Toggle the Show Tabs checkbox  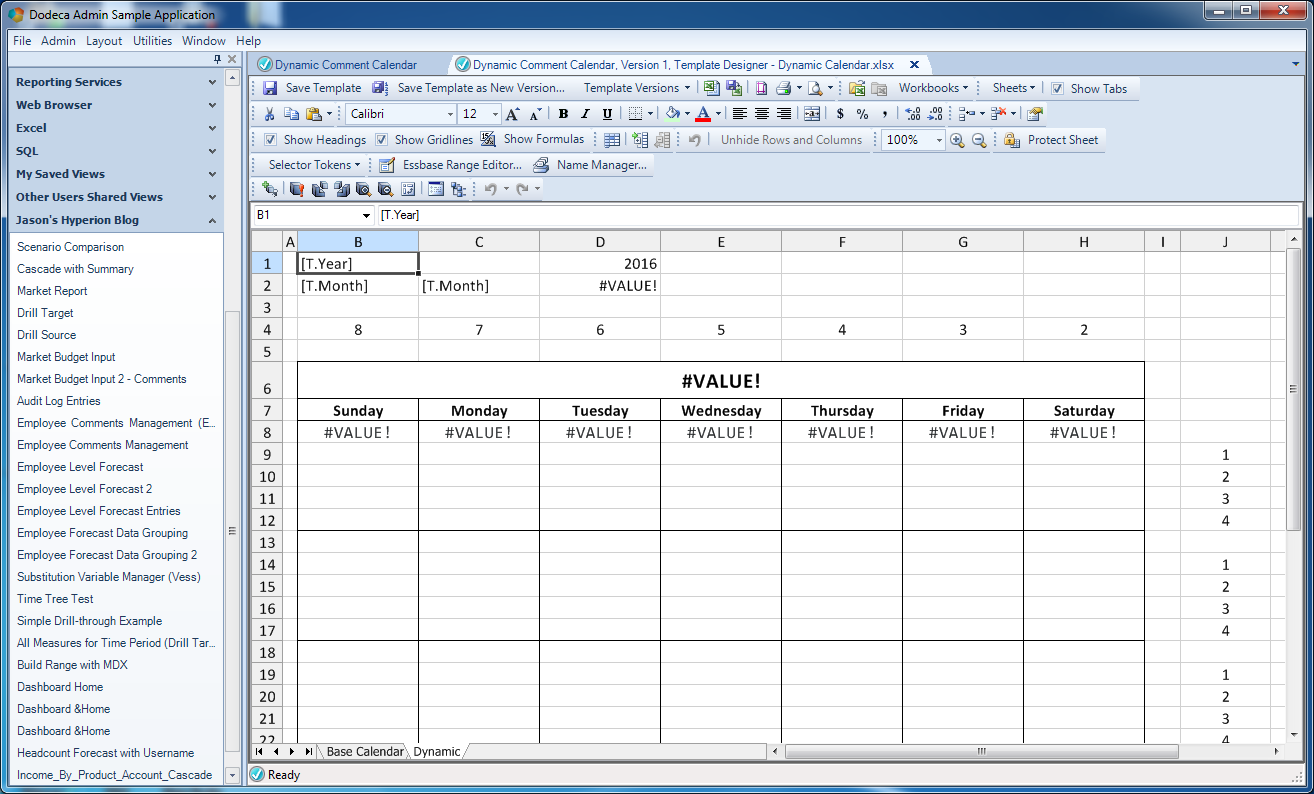tap(1058, 88)
